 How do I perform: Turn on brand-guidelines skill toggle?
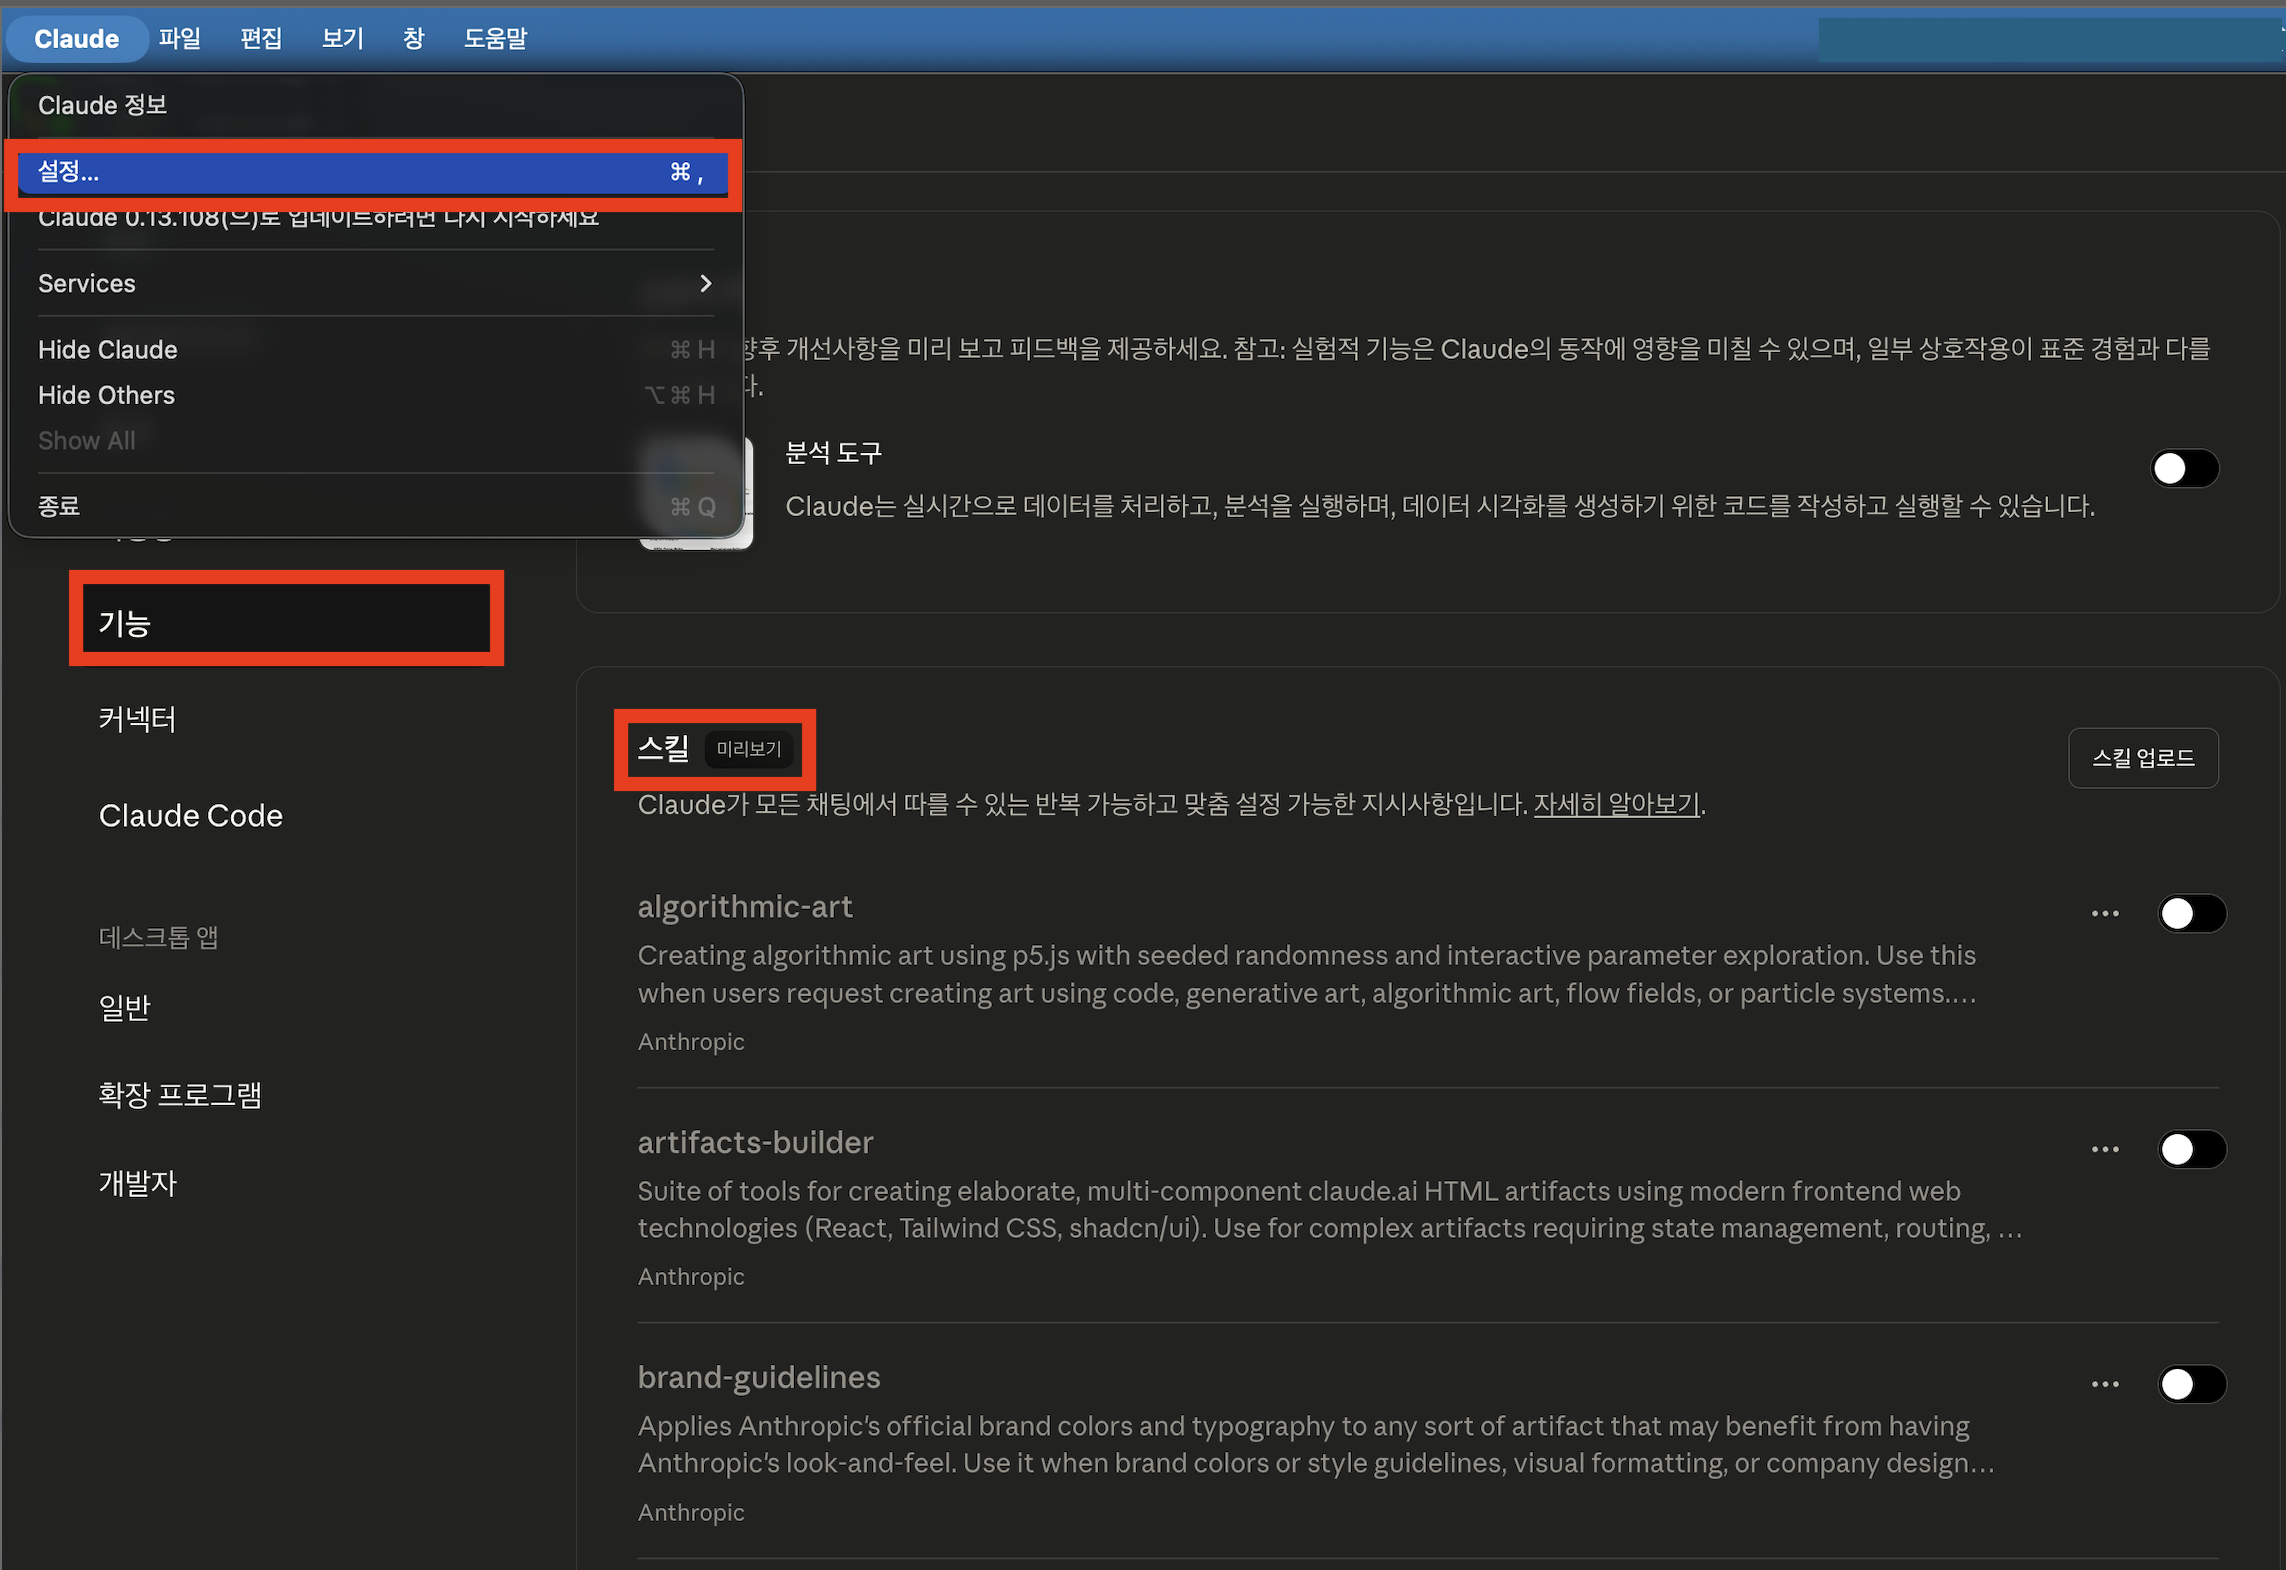(2190, 1384)
